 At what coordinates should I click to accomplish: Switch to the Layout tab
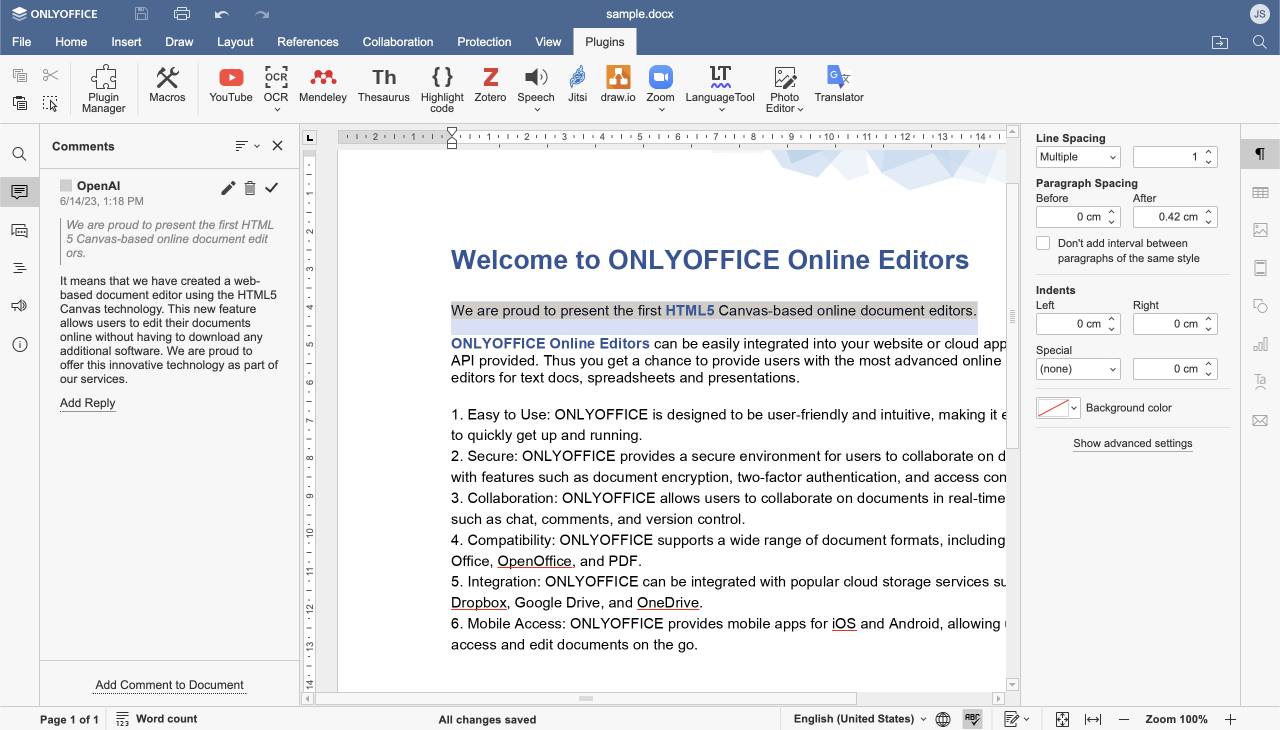click(x=236, y=42)
